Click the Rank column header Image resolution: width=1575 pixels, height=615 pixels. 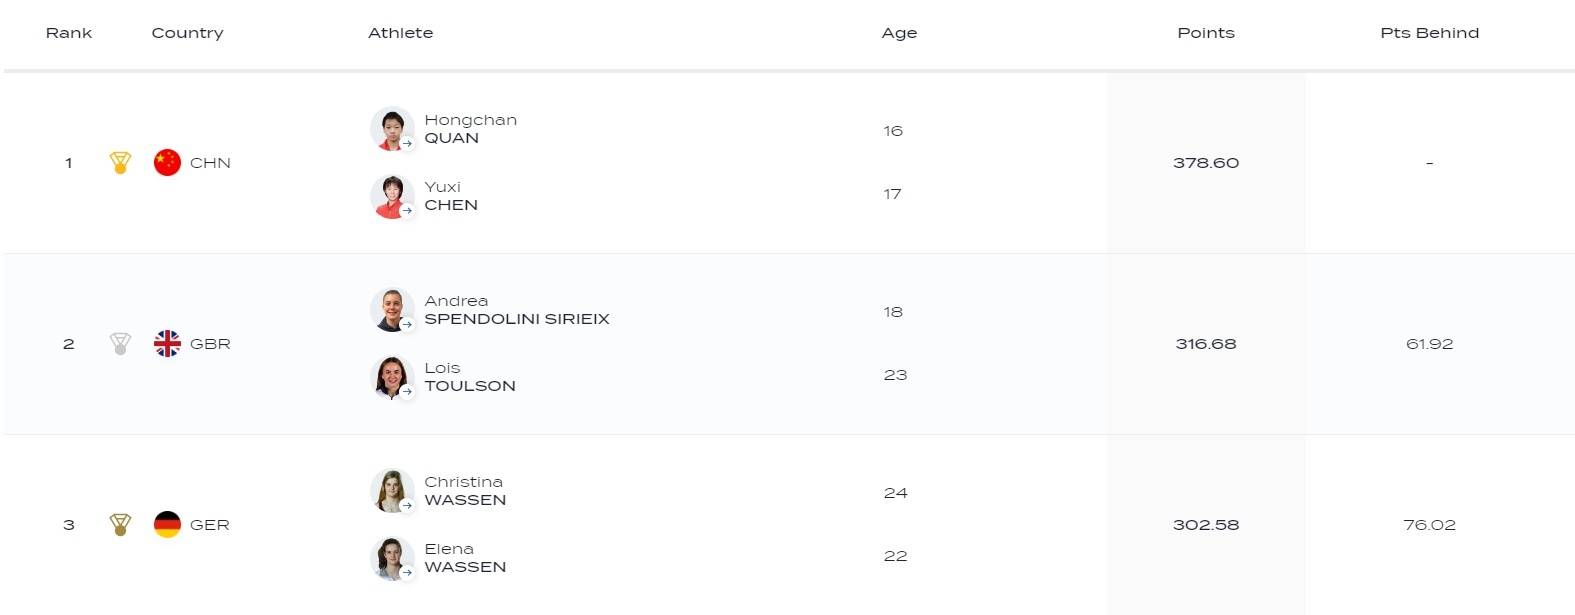click(x=69, y=33)
